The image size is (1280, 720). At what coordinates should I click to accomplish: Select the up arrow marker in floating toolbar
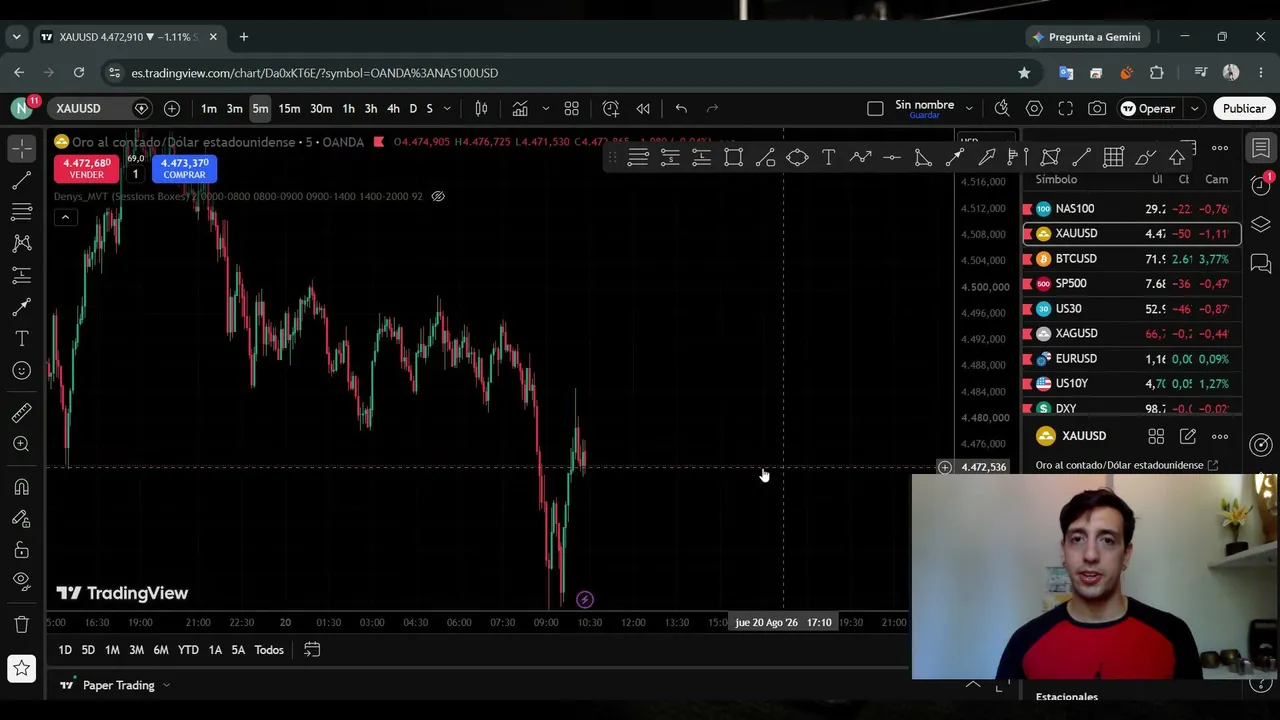pos(1177,157)
